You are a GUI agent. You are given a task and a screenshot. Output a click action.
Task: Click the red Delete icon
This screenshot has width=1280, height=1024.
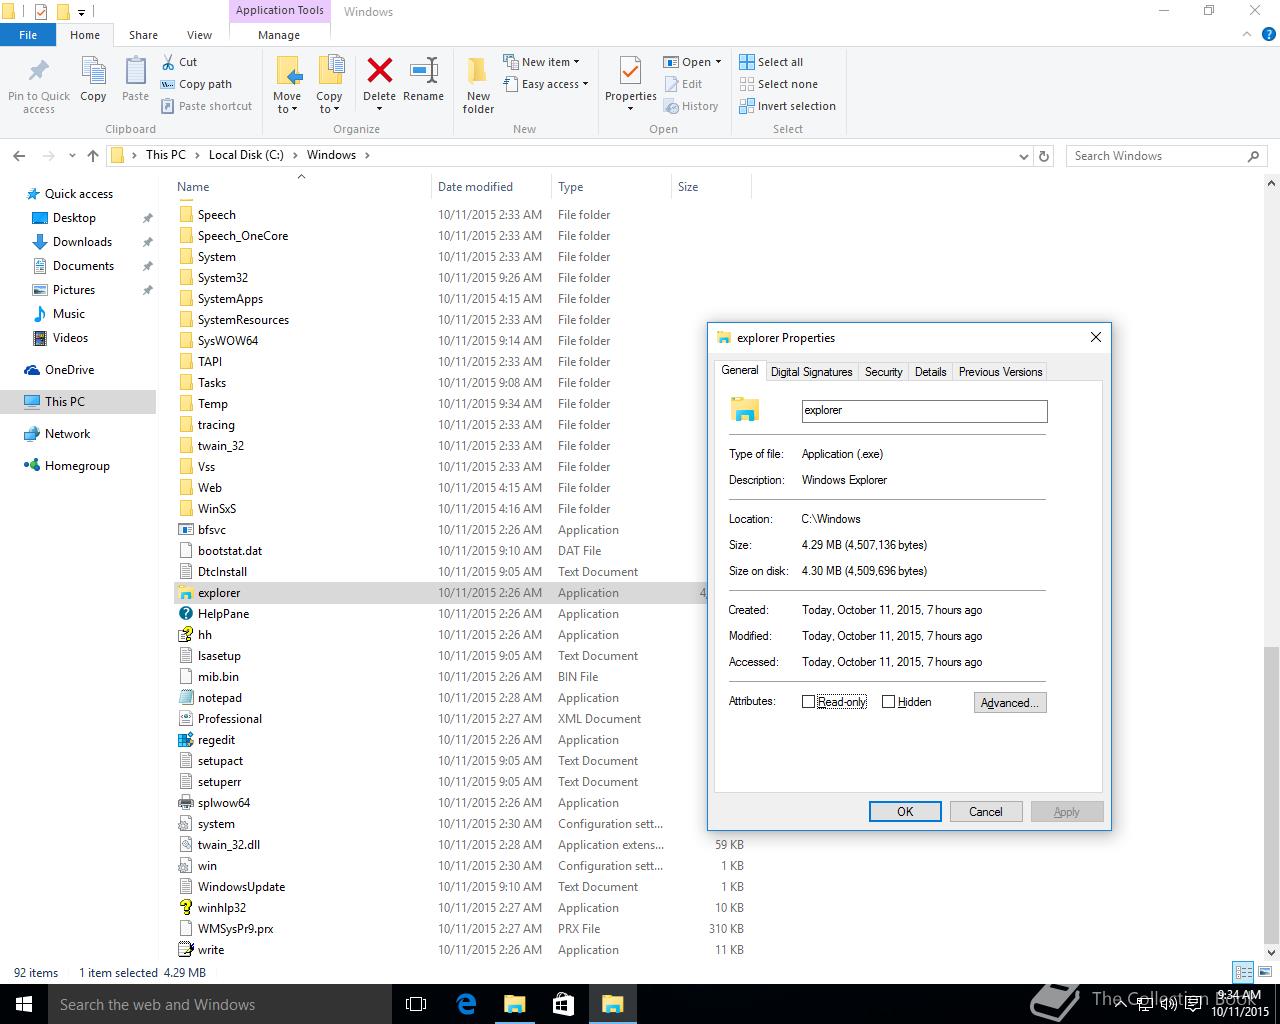[379, 70]
